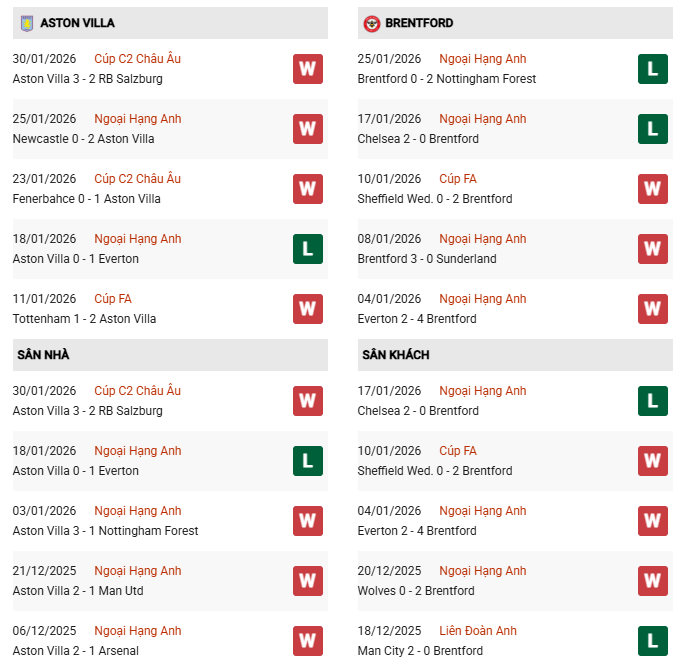This screenshot has width=680, height=667.
Task: Click the W badge beside Brentford 3 - 0 Sunderland
Action: point(652,249)
